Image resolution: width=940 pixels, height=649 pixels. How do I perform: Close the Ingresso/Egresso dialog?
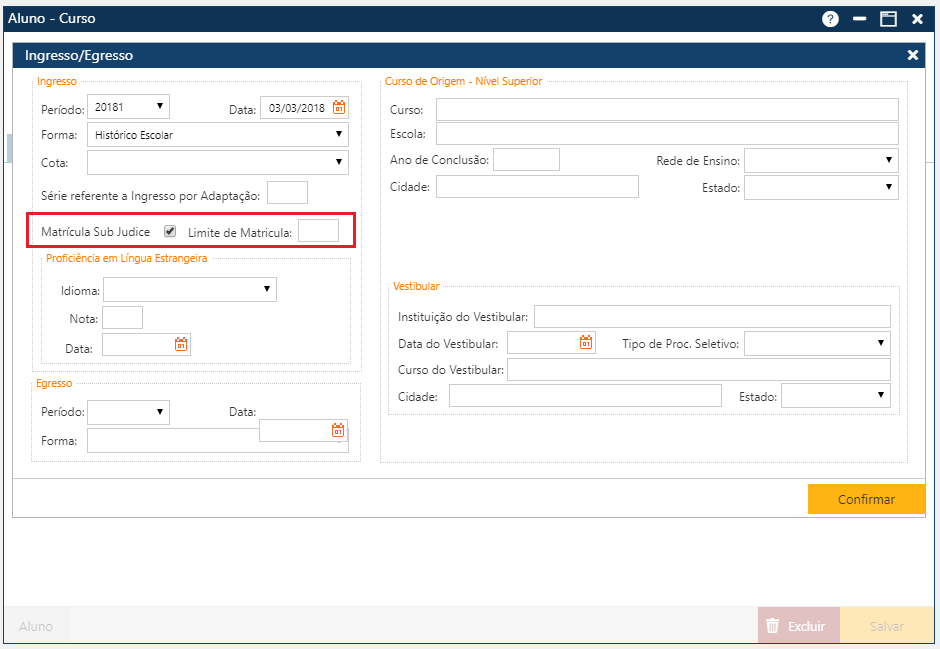[912, 56]
